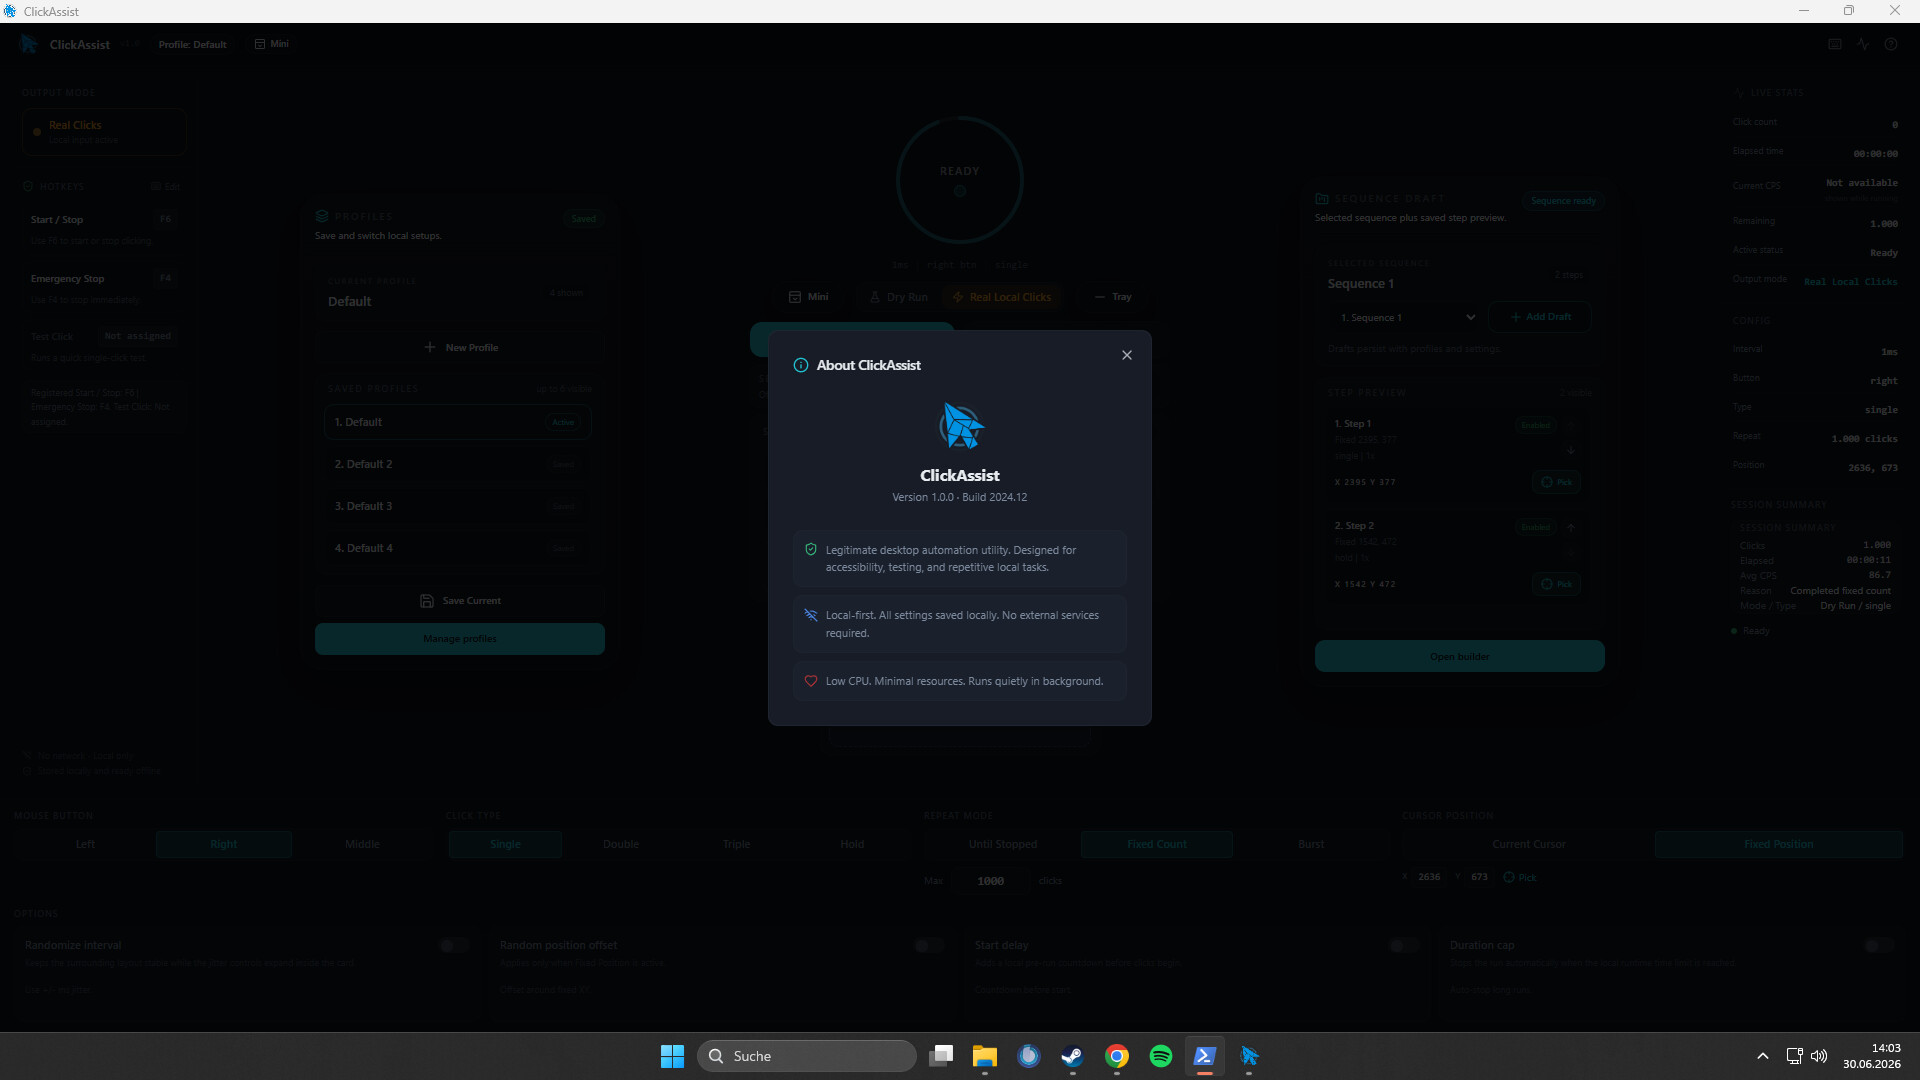1920x1080 pixels.
Task: Open Spotify from the Windows taskbar
Action: (x=1161, y=1056)
